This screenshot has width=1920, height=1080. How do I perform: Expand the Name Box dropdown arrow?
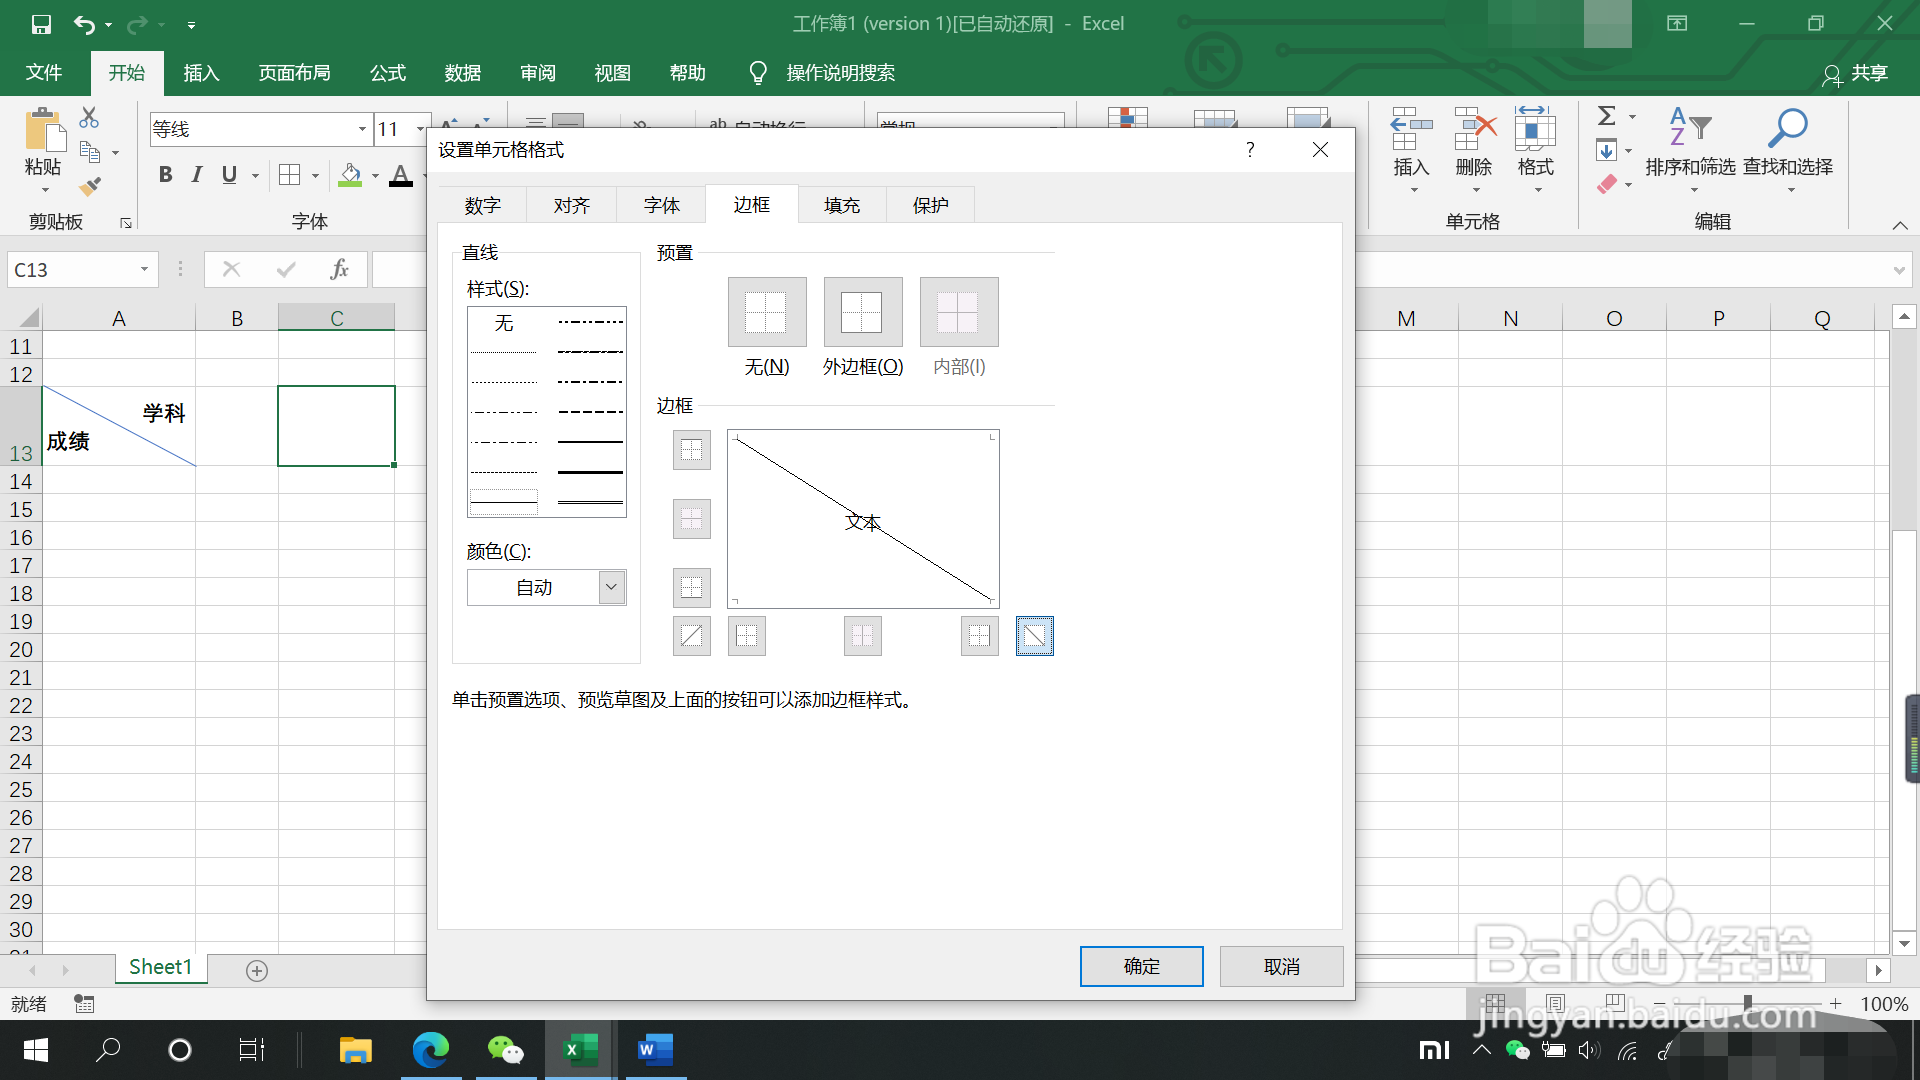pyautogui.click(x=144, y=269)
